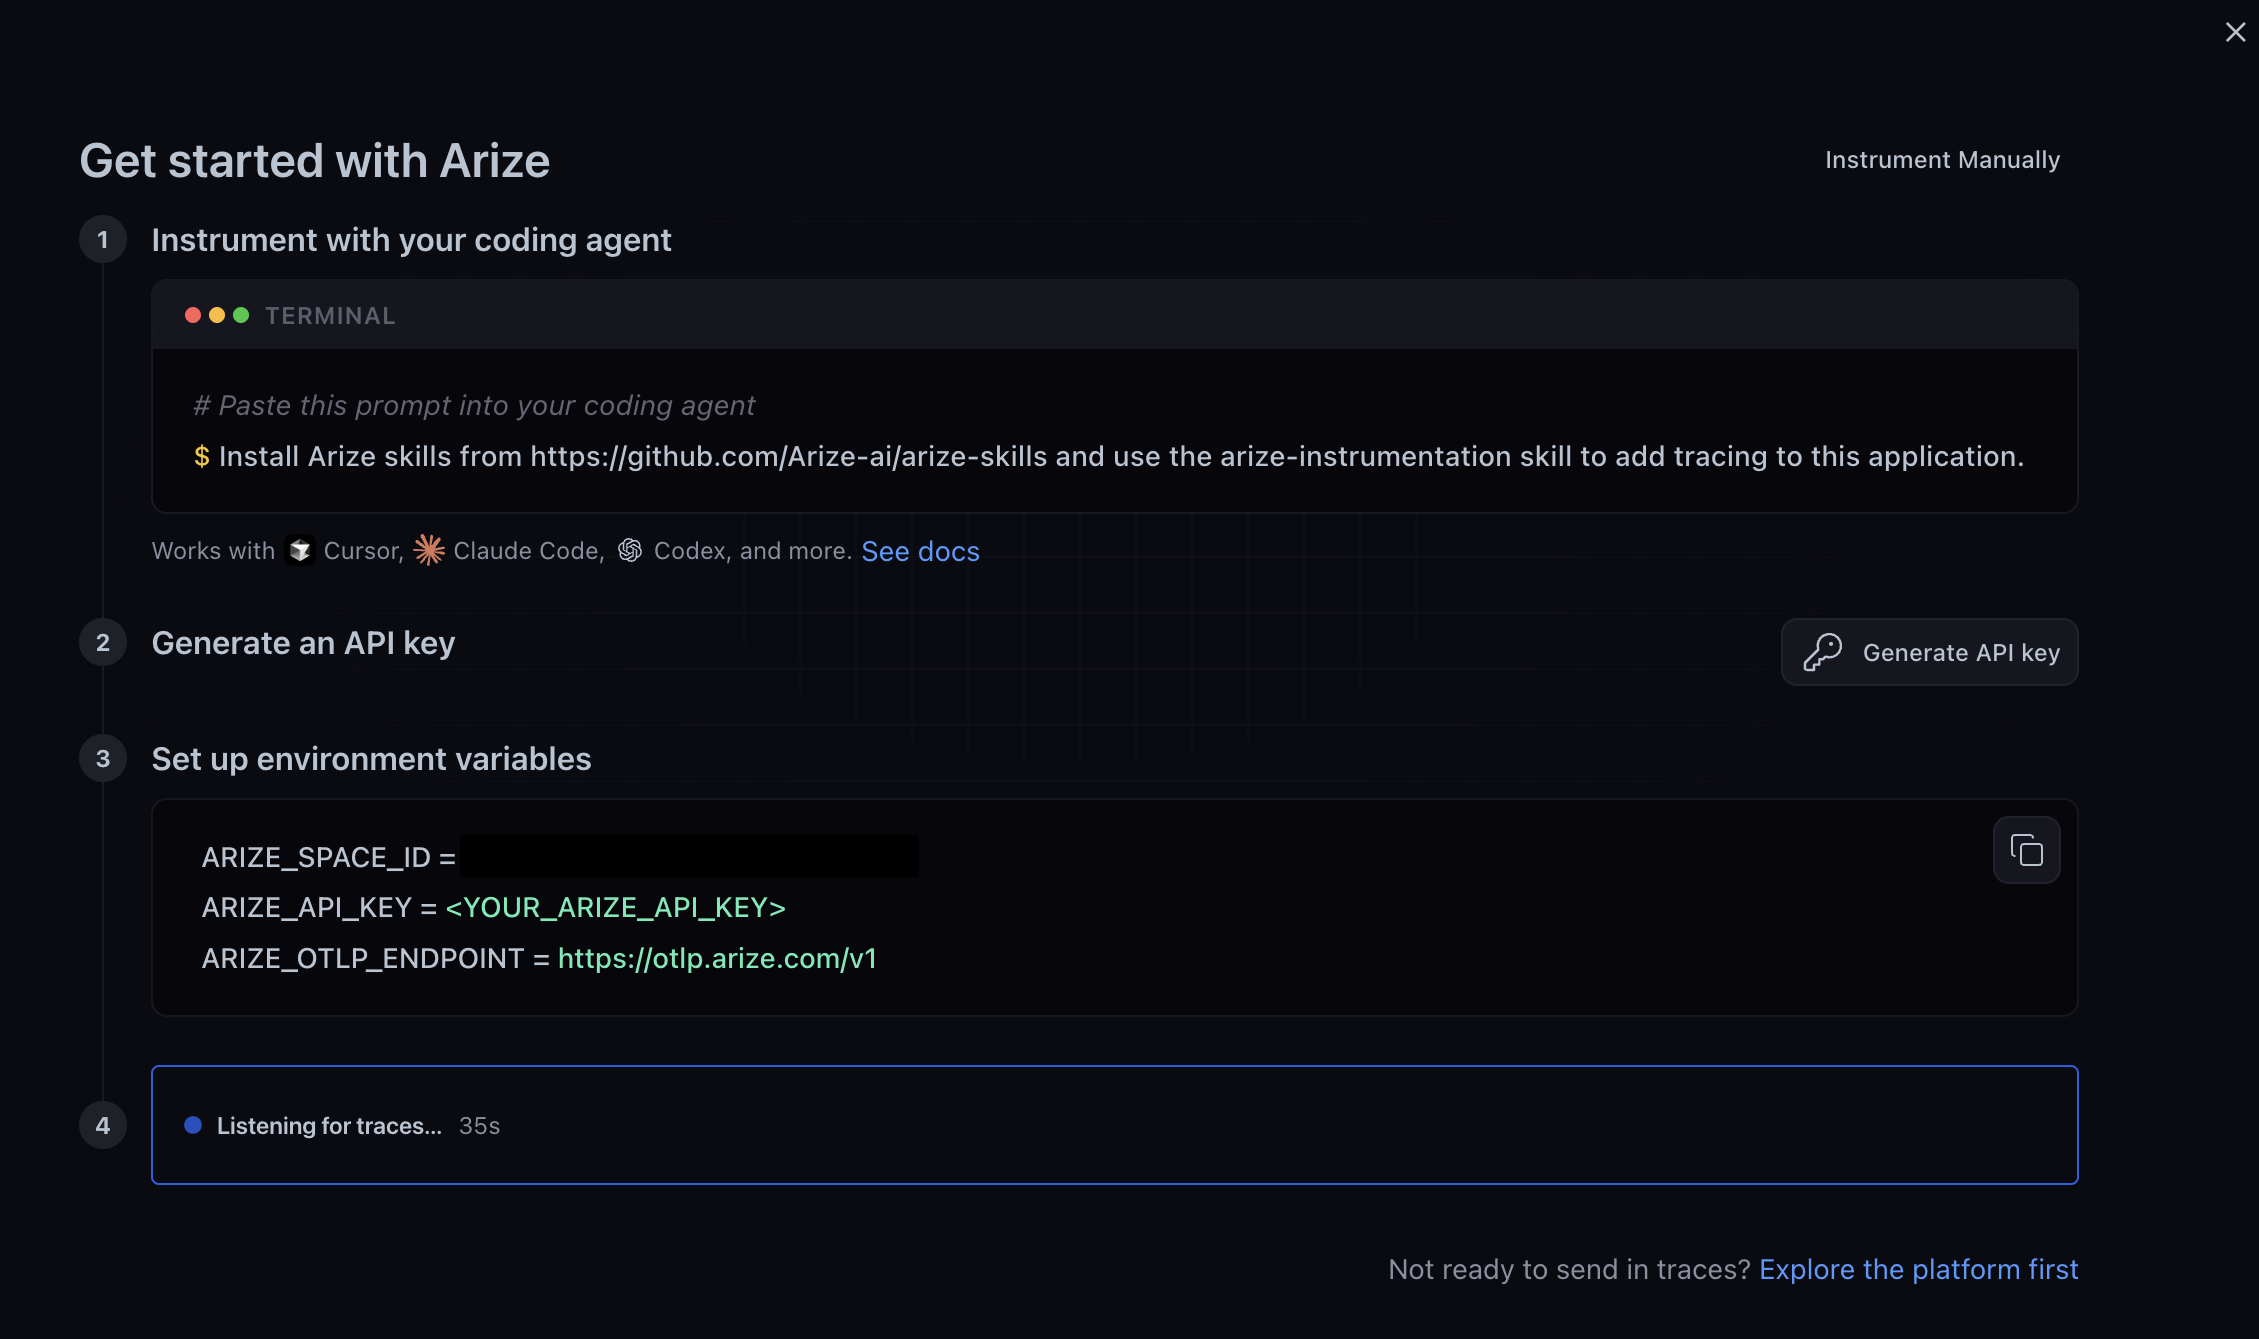Viewport: 2259px width, 1339px height.
Task: Click the Cursor logo icon
Action: [299, 550]
